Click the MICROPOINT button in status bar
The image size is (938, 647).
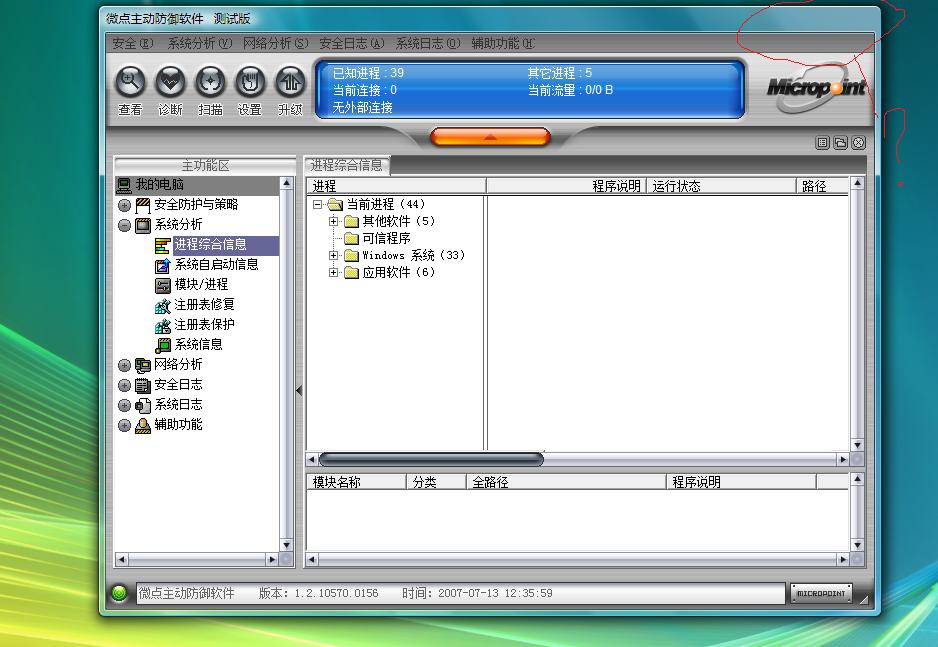820,593
